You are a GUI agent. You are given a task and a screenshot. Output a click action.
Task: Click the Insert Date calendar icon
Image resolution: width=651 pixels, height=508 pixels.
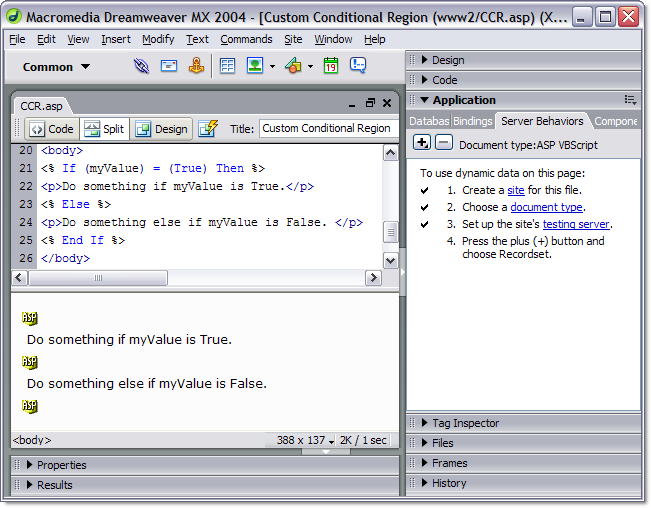[331, 66]
